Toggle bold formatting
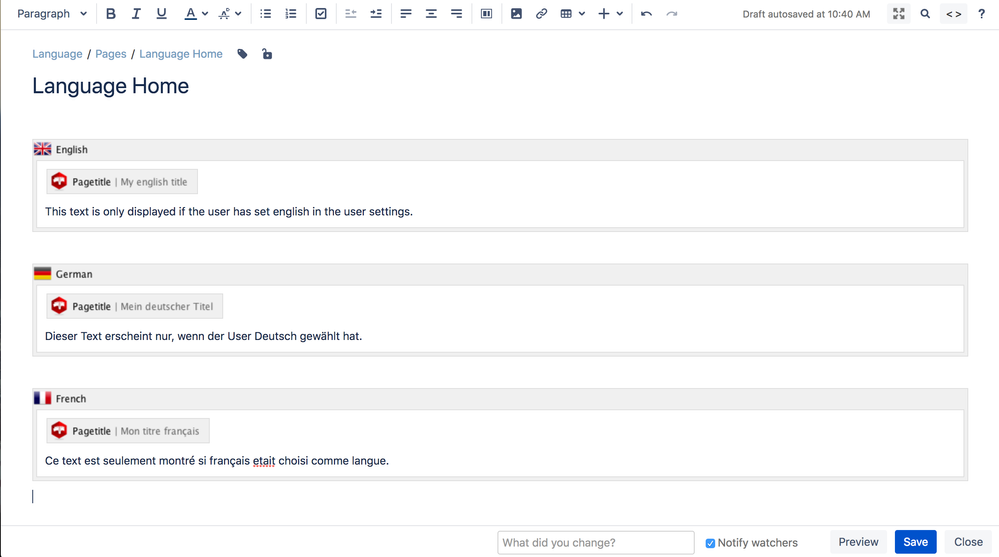This screenshot has width=999, height=557. click(x=111, y=13)
